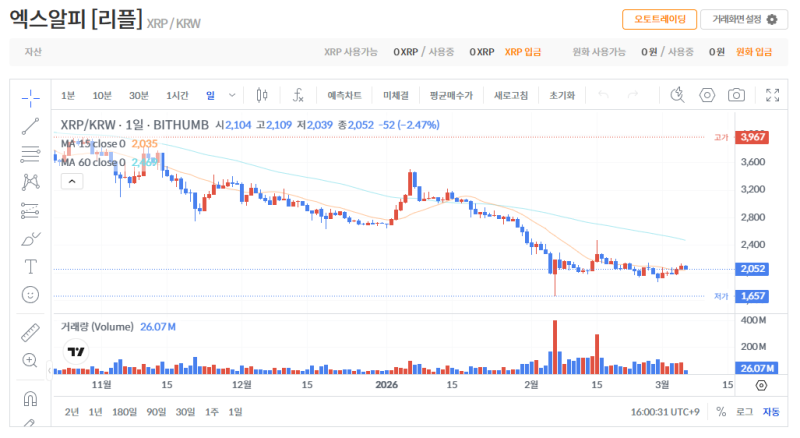Select the crosshair cursor tool

31,98
